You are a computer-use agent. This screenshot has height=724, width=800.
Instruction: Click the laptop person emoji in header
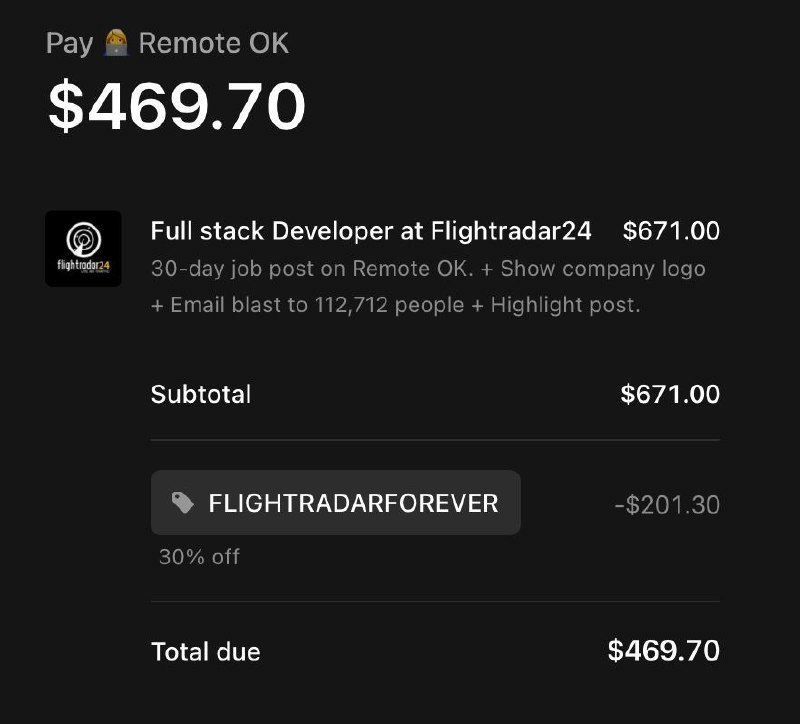[x=115, y=43]
